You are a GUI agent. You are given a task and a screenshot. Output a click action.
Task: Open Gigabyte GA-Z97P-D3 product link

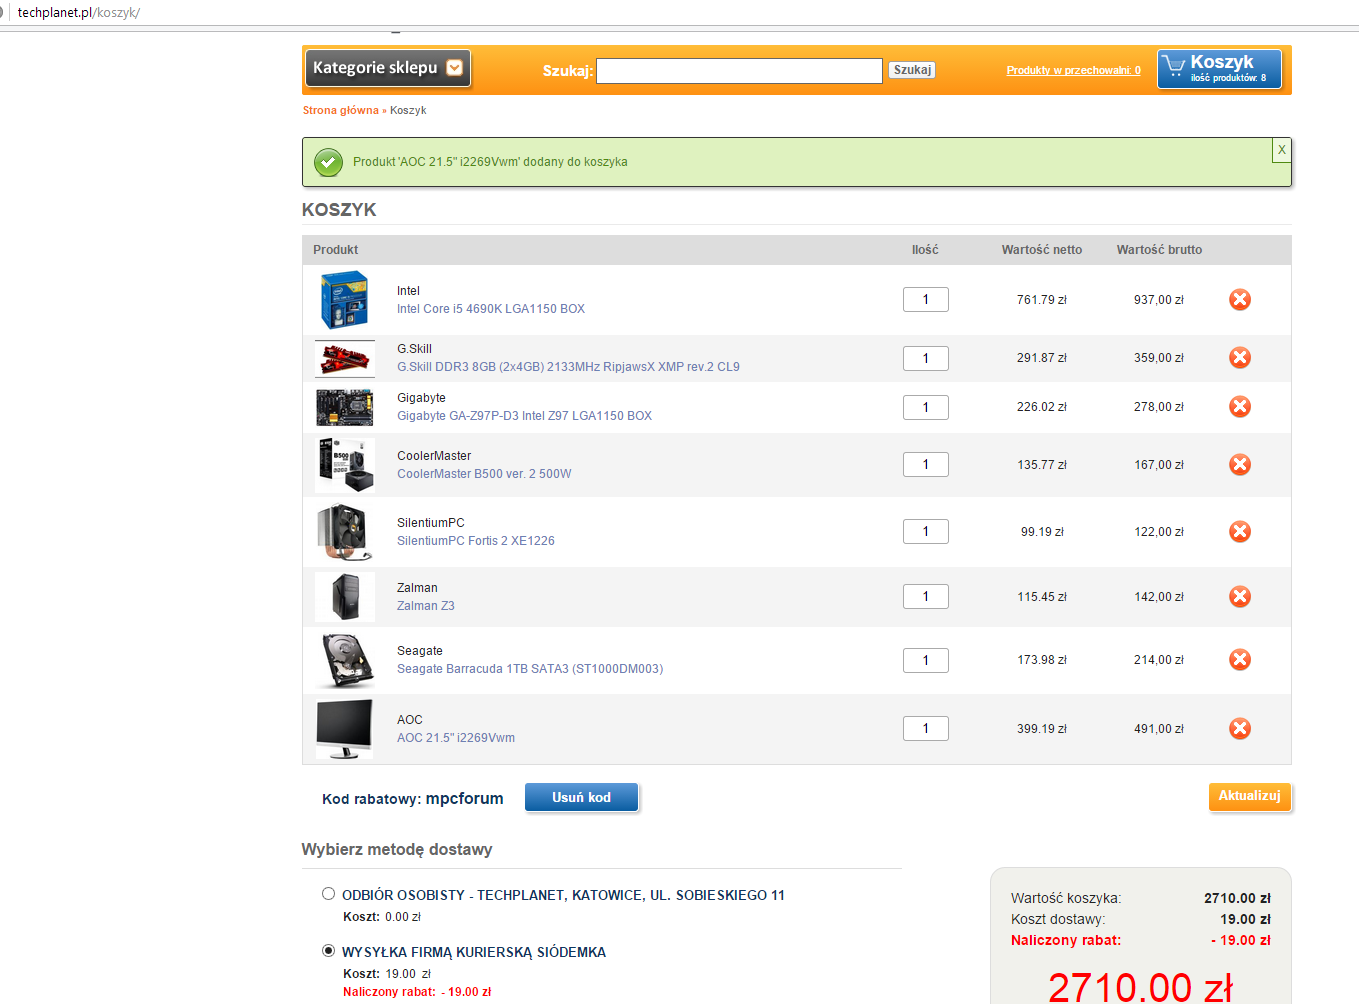pyautogui.click(x=524, y=416)
